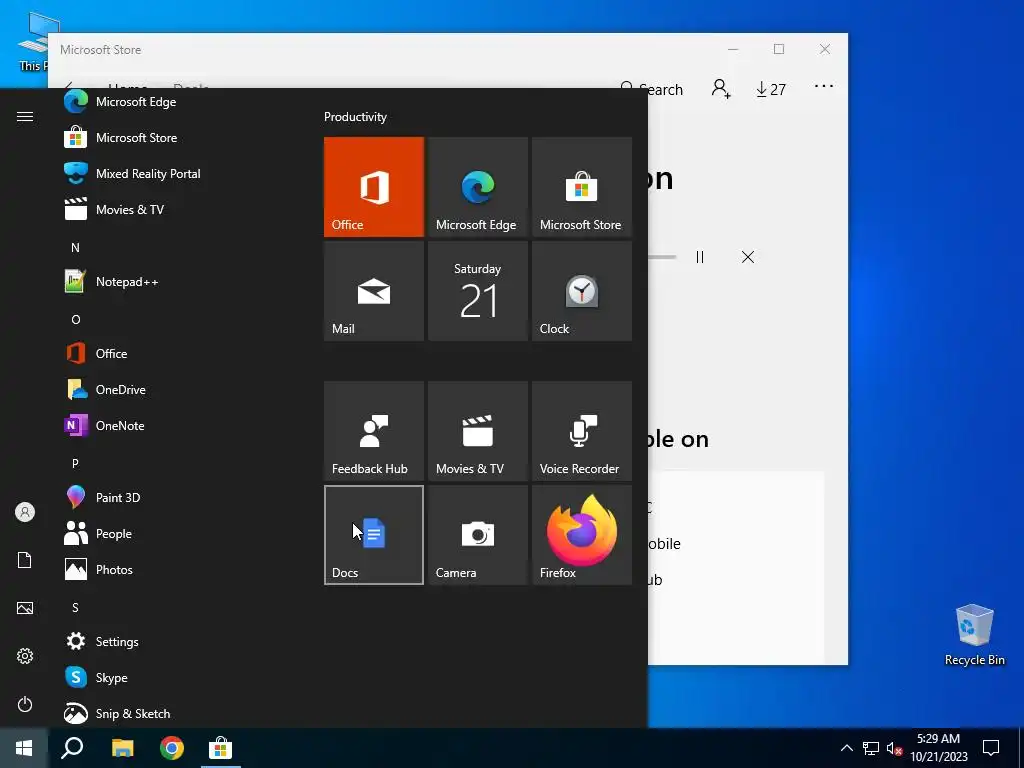Open Pictures from Start sidebar

click(x=25, y=608)
